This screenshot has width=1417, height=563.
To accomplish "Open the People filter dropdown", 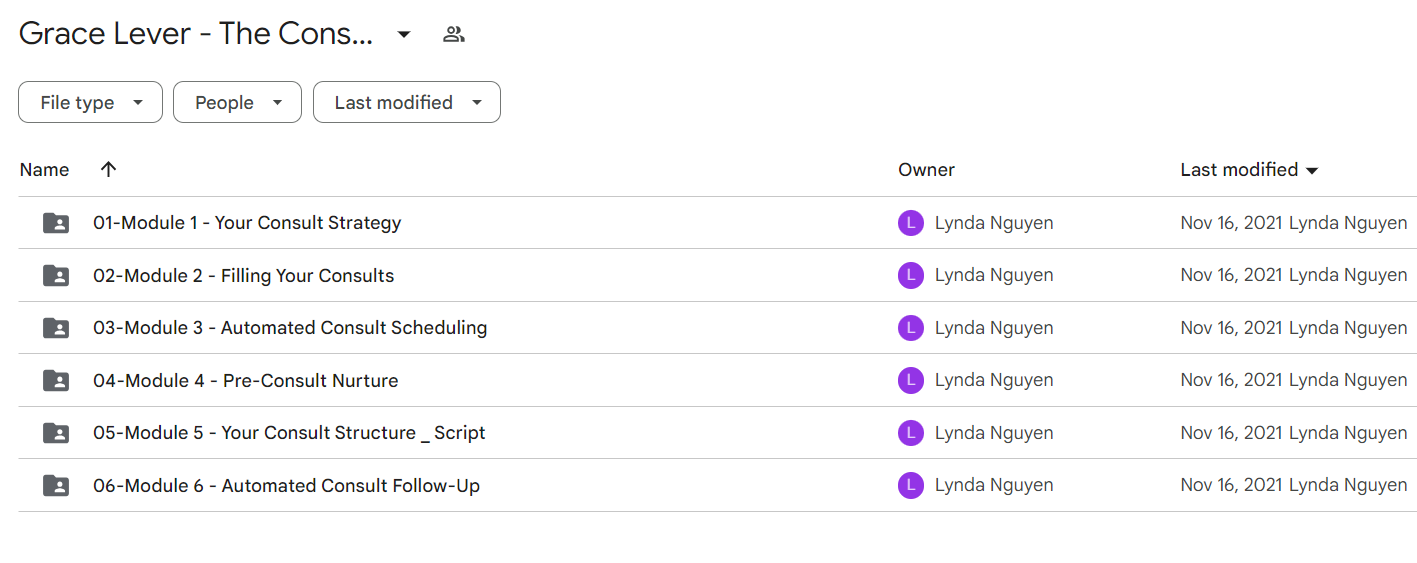I will [x=237, y=102].
